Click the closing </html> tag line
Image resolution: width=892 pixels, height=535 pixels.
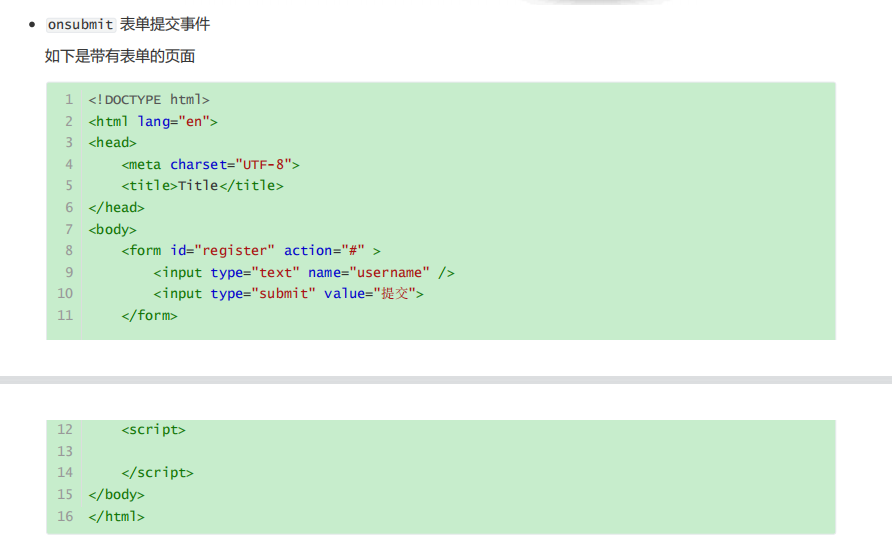(x=117, y=516)
